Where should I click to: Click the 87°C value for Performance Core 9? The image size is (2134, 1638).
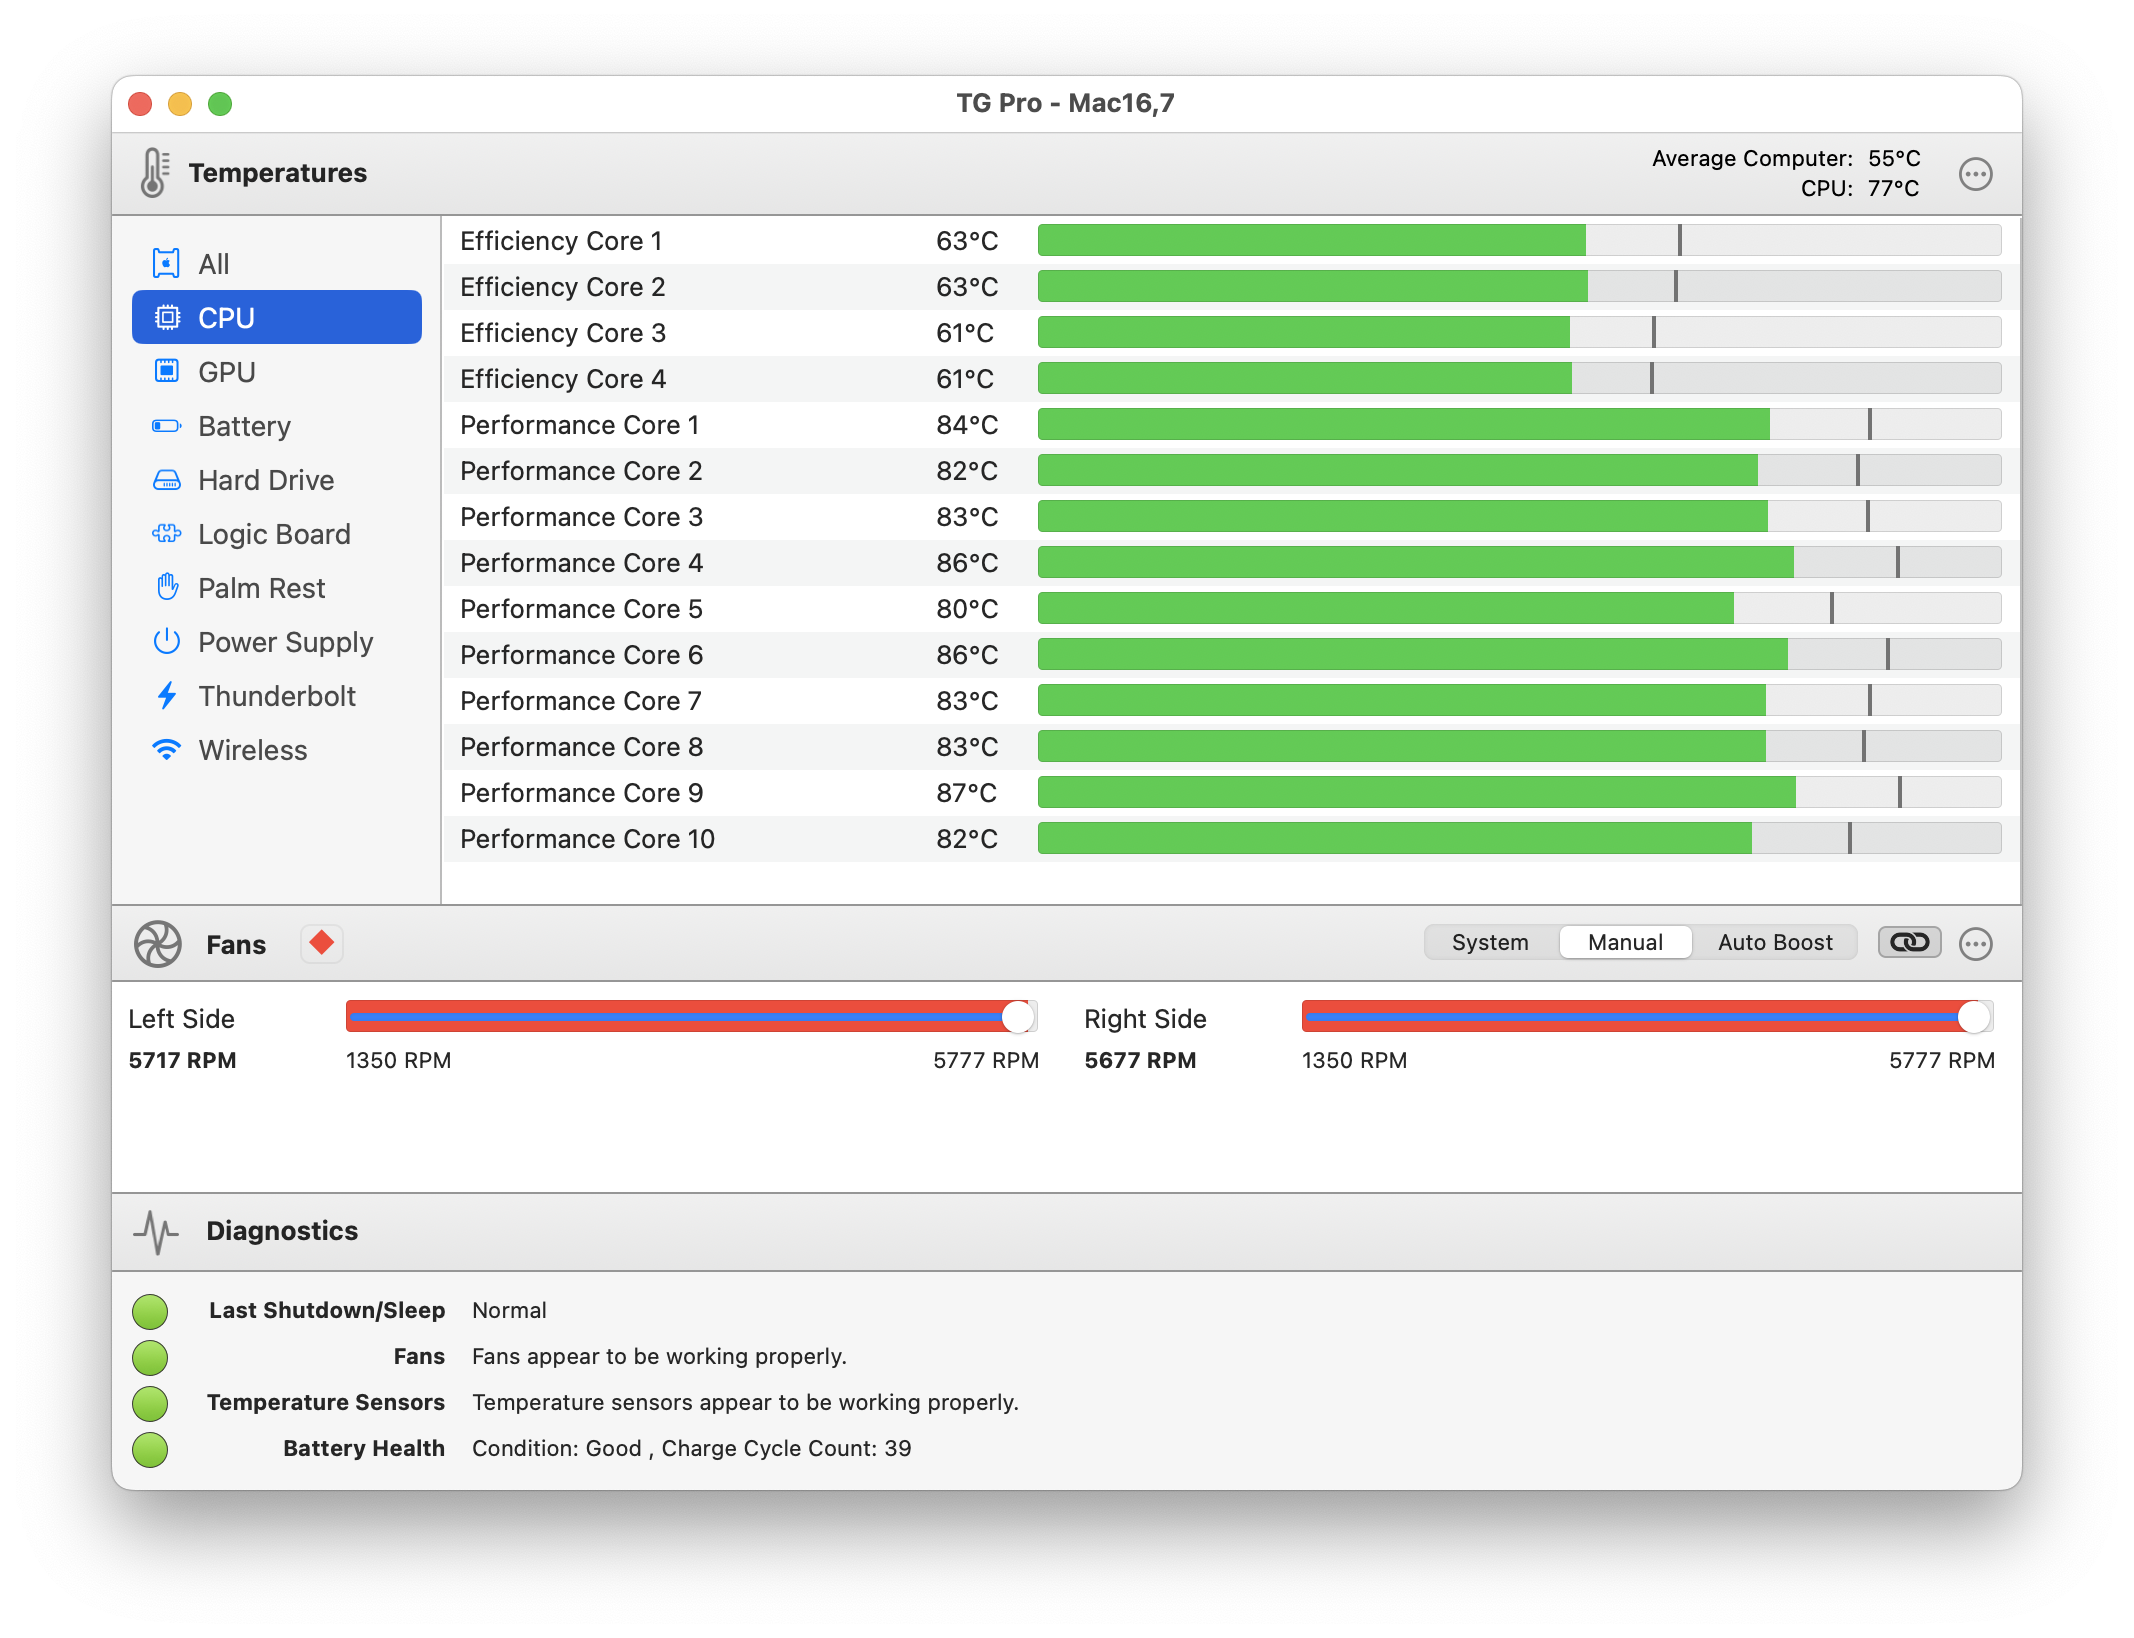pyautogui.click(x=966, y=793)
